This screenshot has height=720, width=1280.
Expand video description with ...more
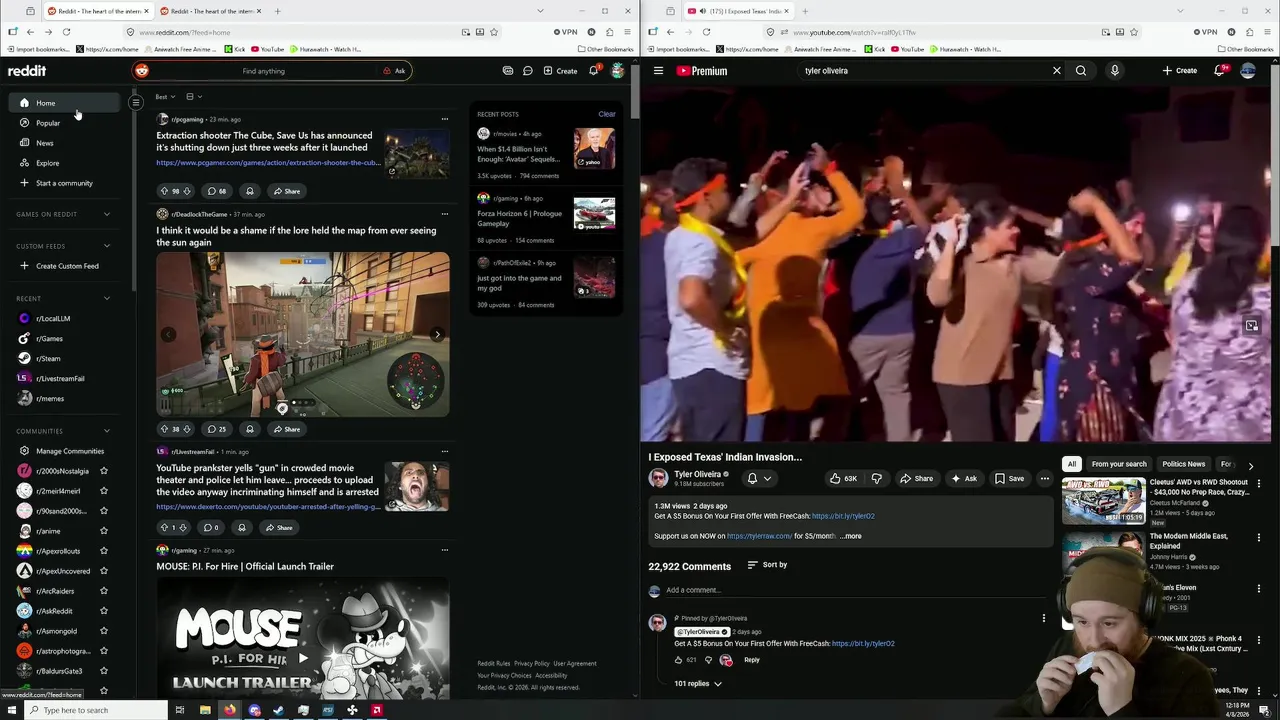(x=851, y=536)
